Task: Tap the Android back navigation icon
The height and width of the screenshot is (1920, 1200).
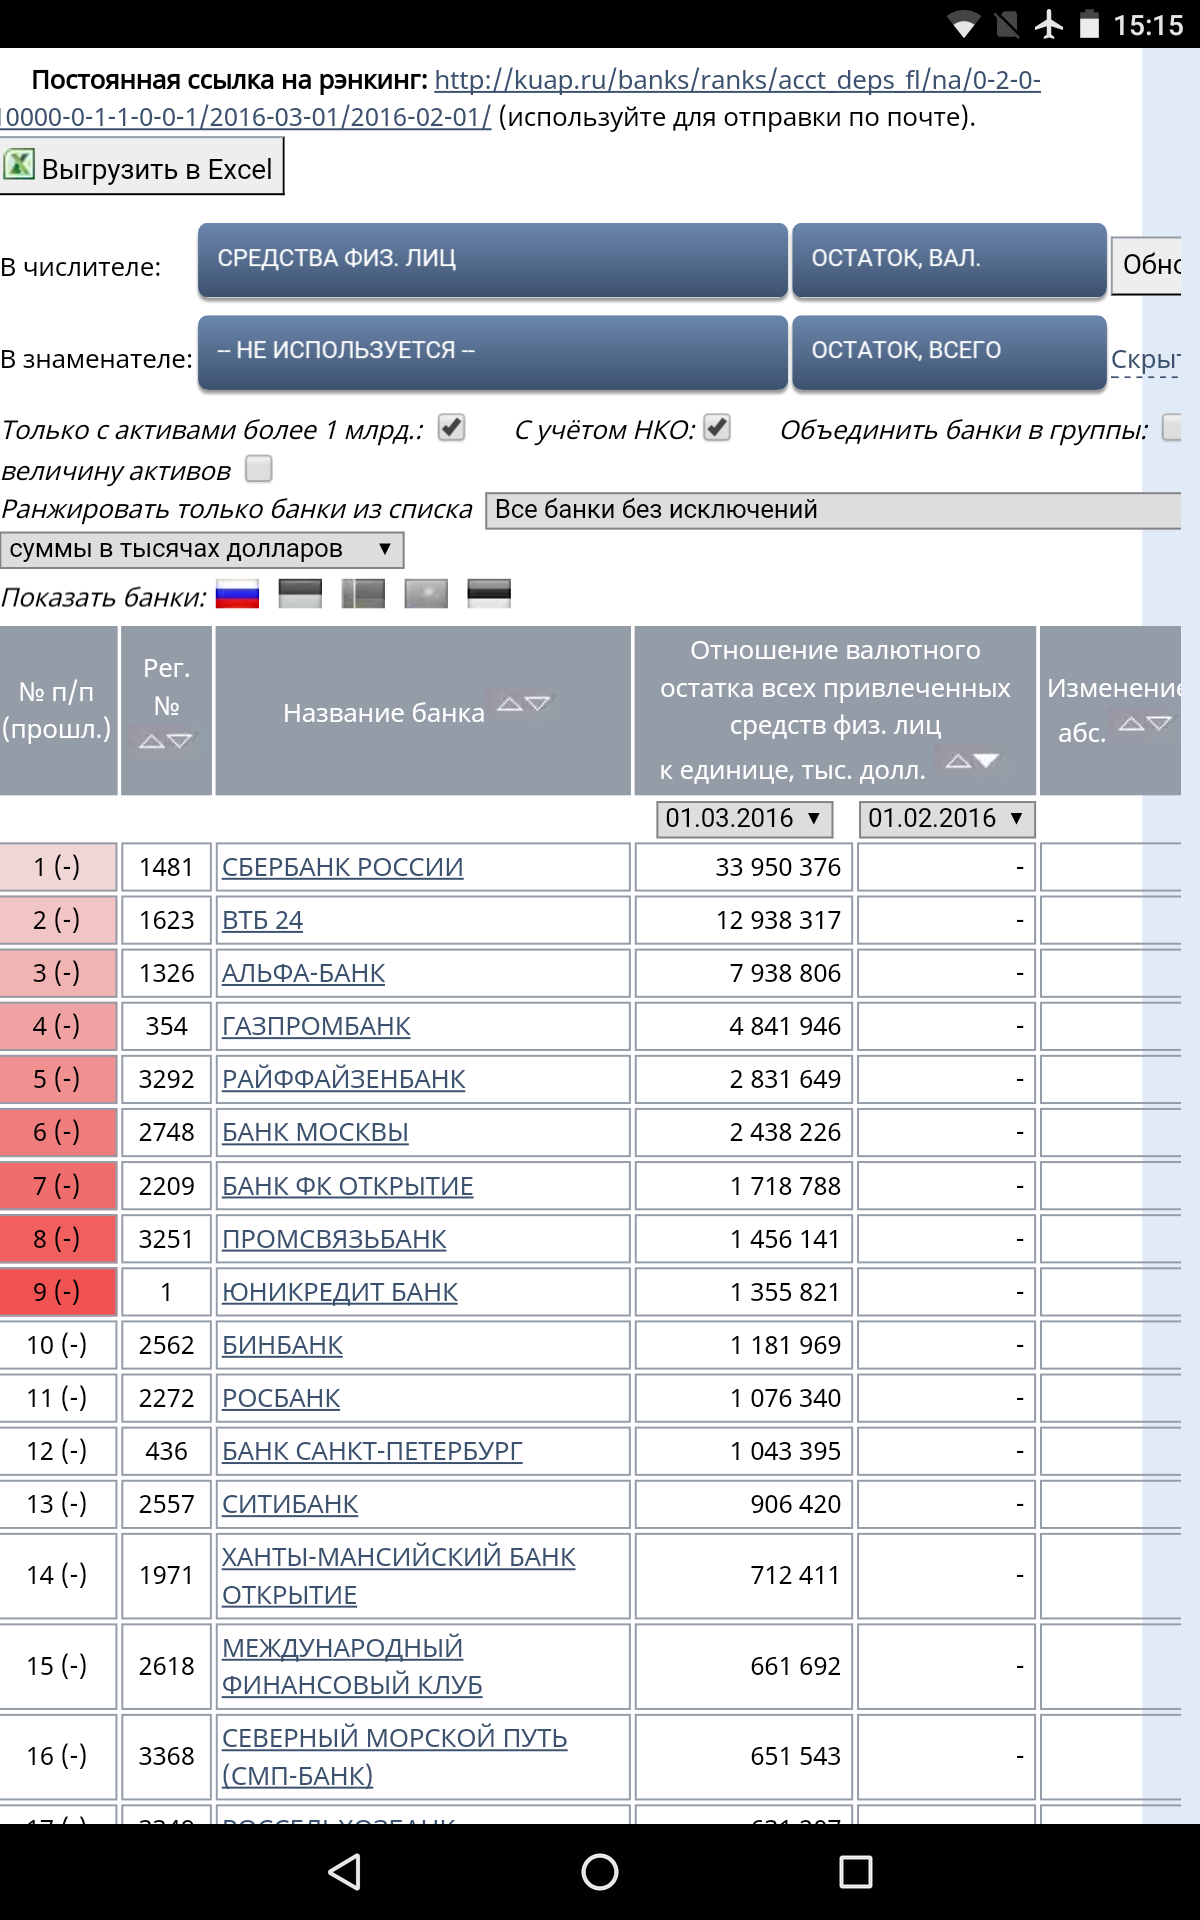Action: (x=344, y=1872)
